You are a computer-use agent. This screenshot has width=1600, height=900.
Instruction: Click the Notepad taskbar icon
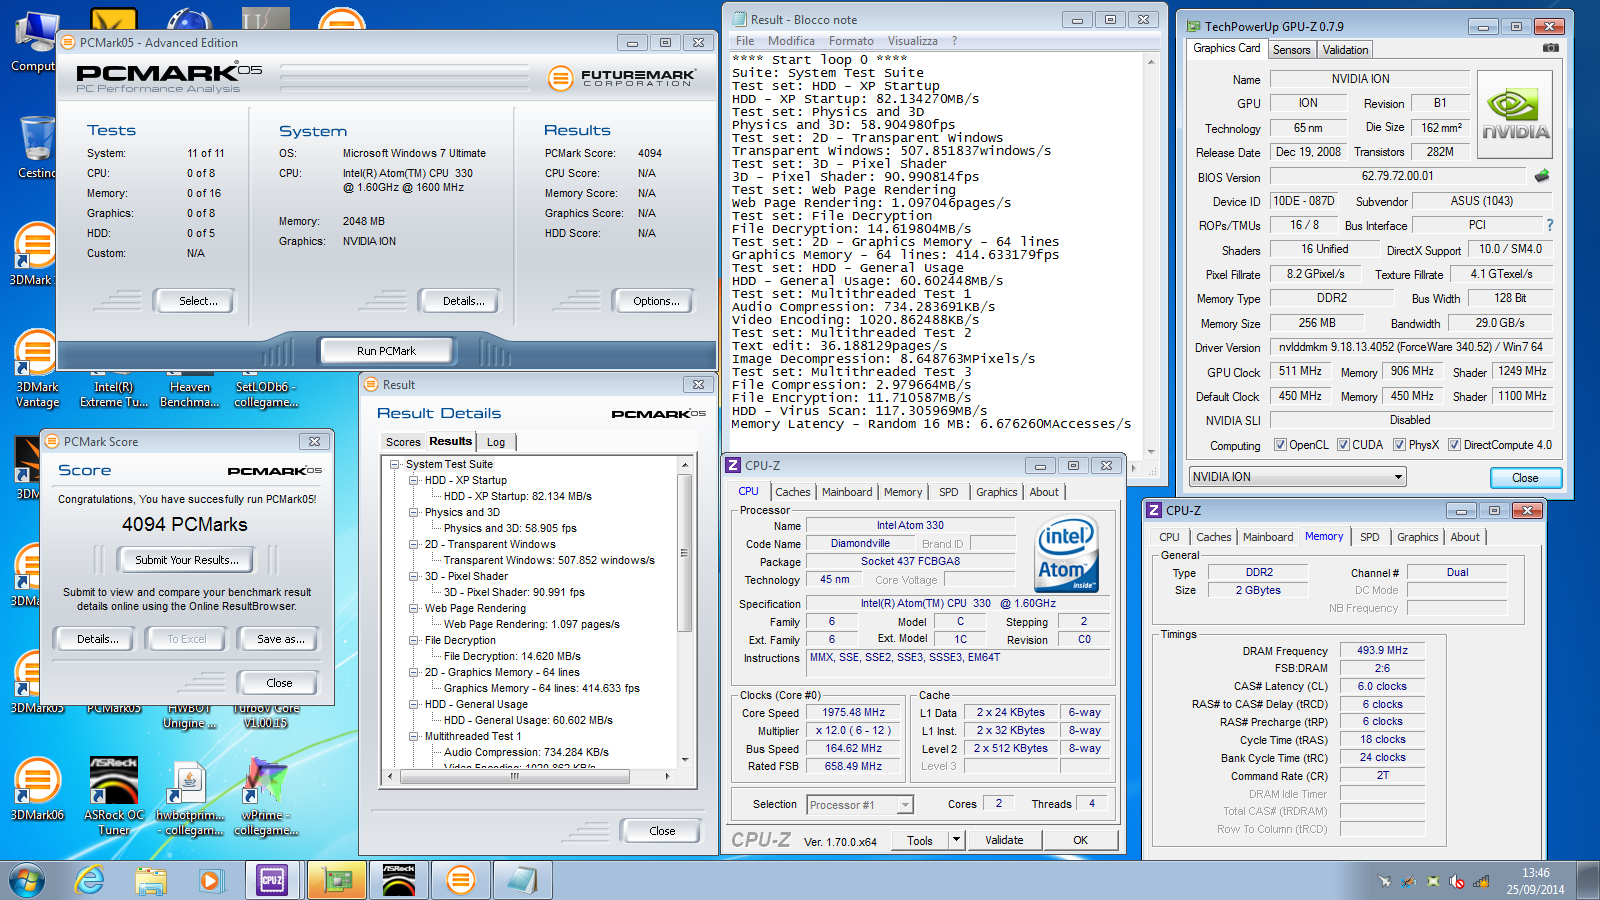(522, 880)
